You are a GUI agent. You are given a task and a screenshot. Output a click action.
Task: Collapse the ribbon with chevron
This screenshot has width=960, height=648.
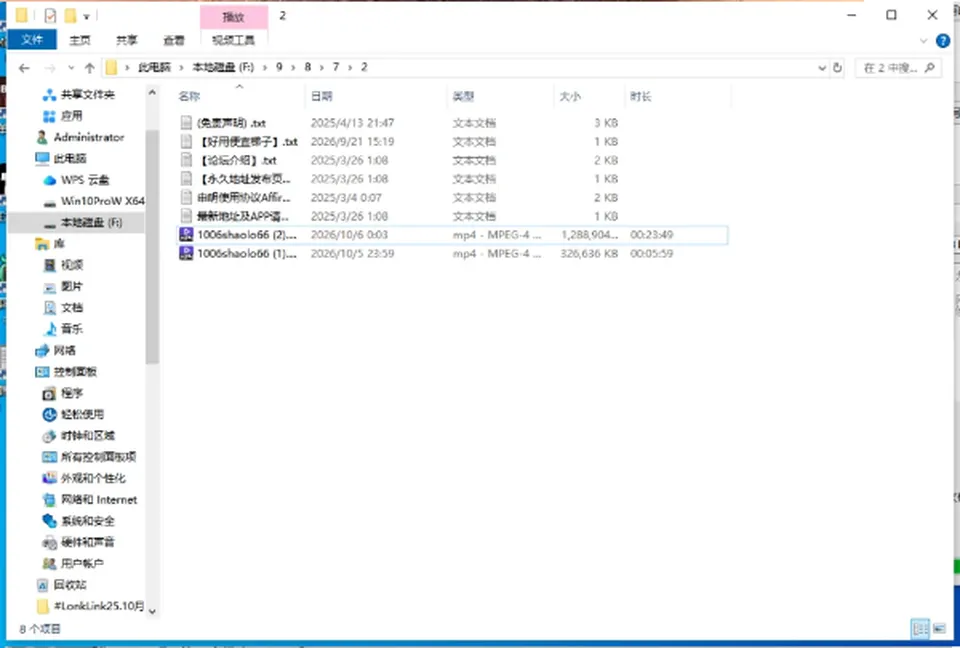923,41
